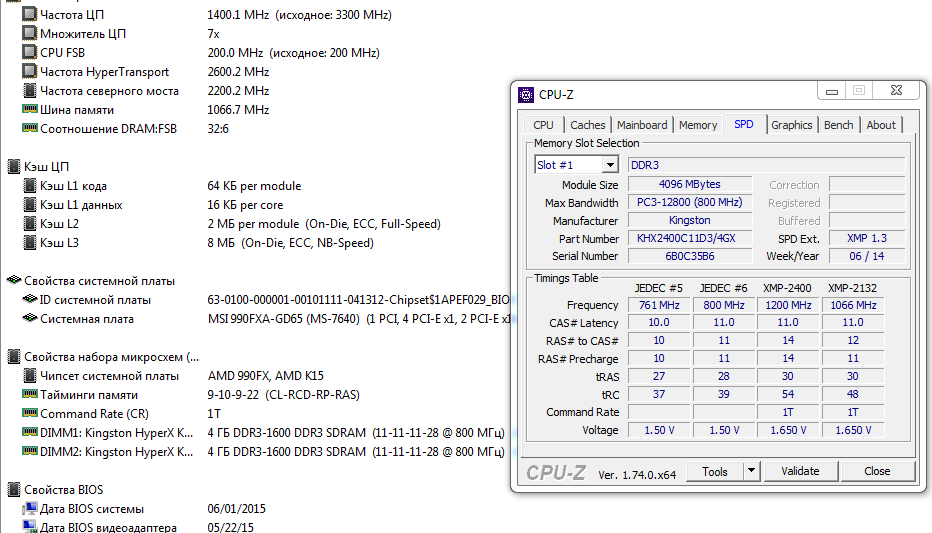Click the icon beside Частота северного моста
932x533 pixels.
point(29,90)
